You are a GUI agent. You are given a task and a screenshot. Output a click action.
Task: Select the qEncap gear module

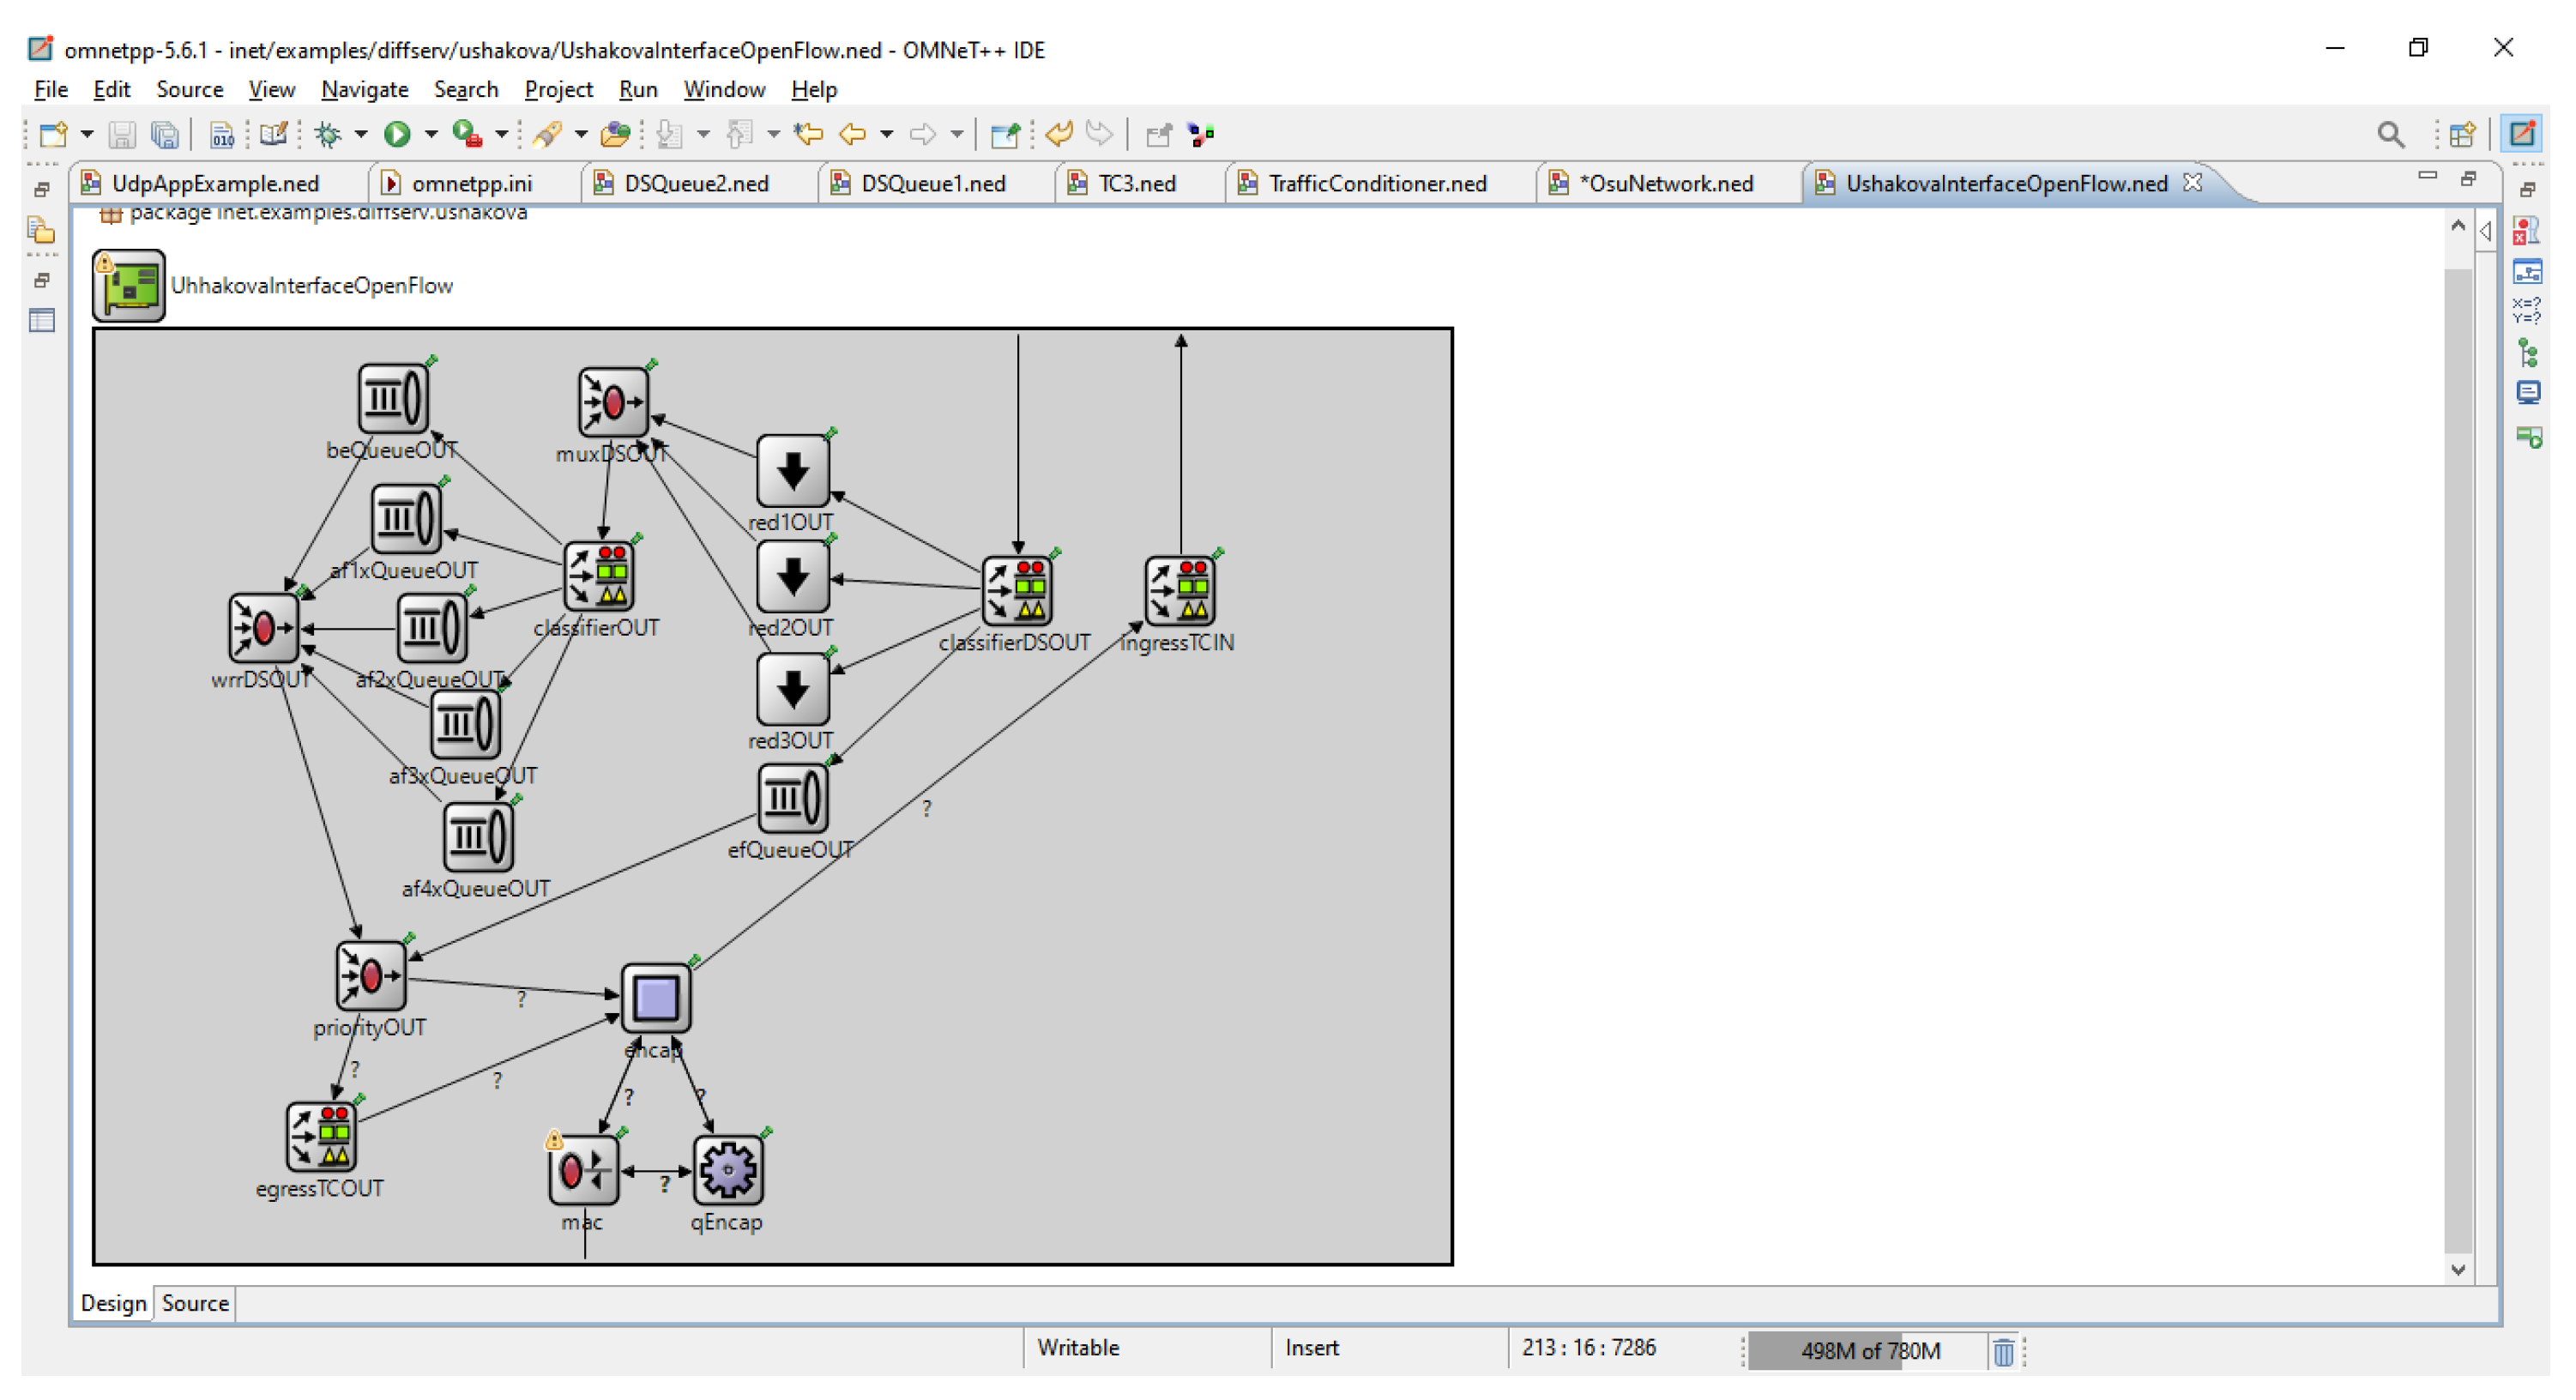point(727,1169)
